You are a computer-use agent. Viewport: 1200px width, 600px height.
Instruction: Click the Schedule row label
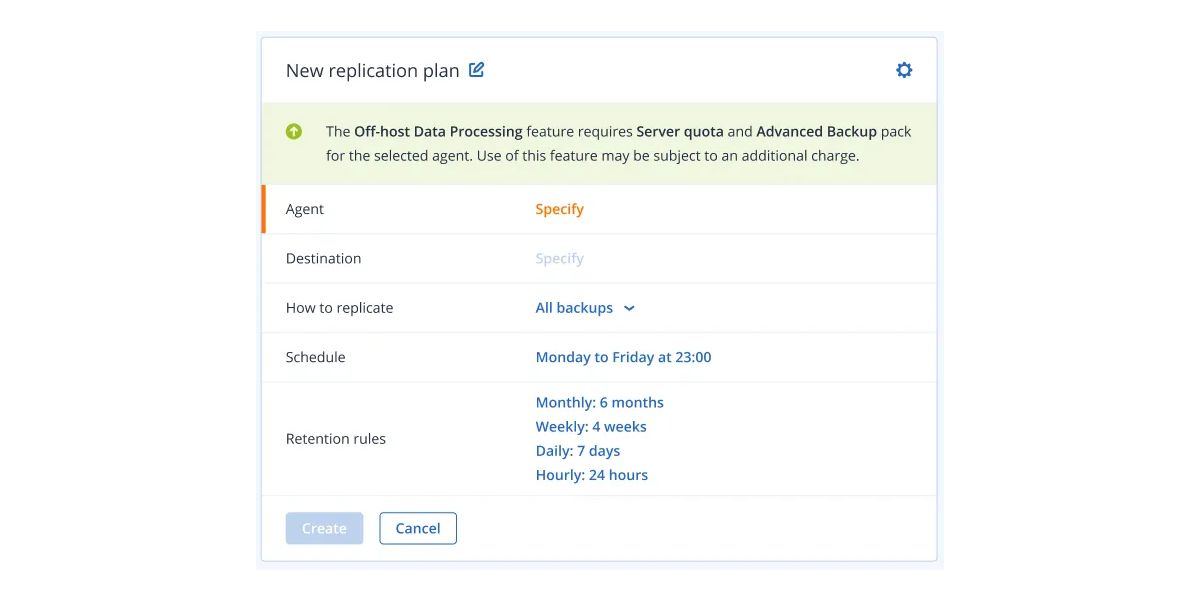pos(315,357)
